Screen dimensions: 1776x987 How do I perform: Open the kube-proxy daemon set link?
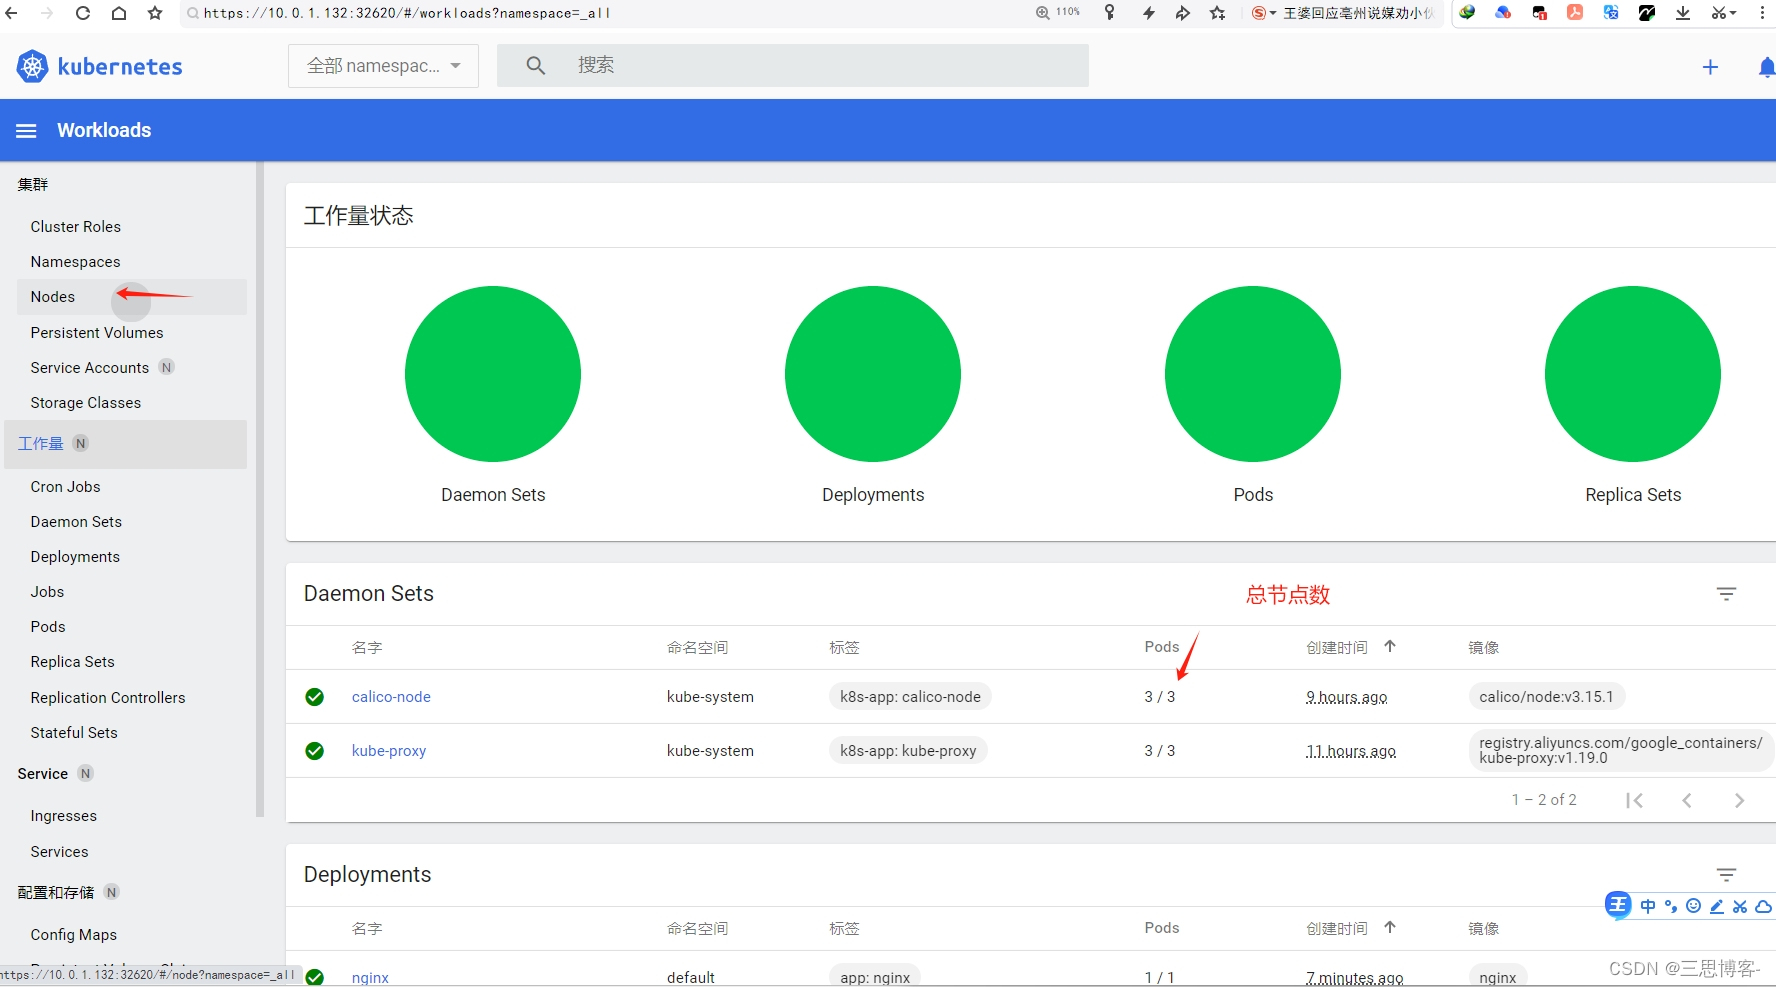click(x=389, y=751)
